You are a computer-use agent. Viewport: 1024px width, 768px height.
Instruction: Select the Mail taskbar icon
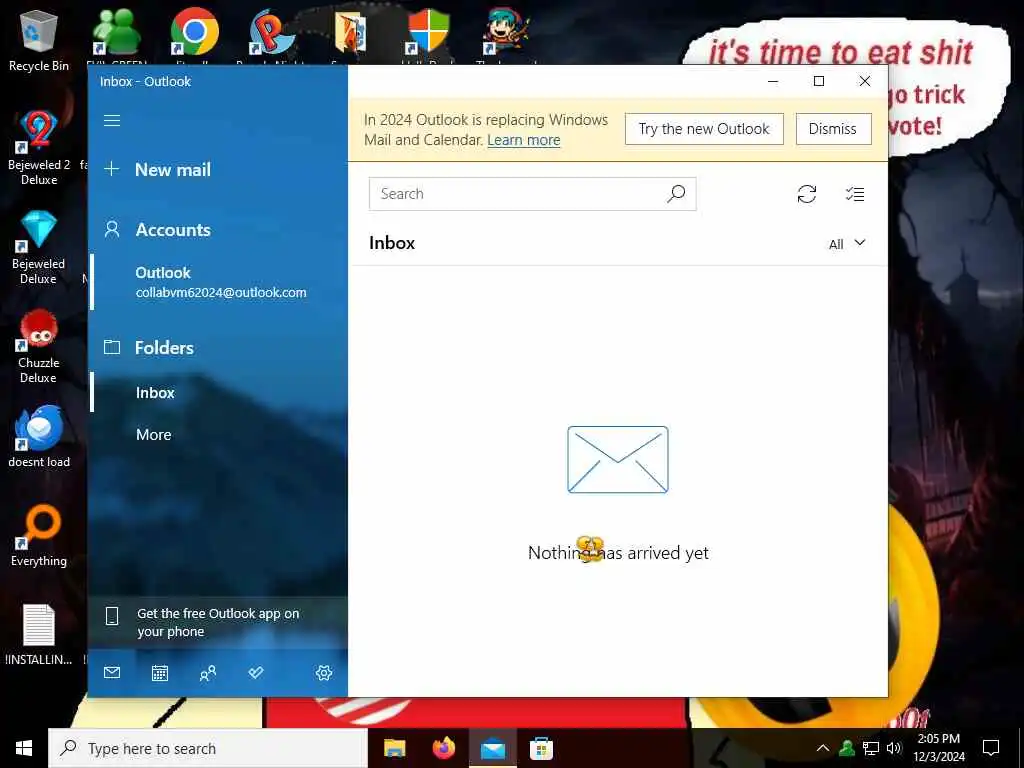pos(493,748)
